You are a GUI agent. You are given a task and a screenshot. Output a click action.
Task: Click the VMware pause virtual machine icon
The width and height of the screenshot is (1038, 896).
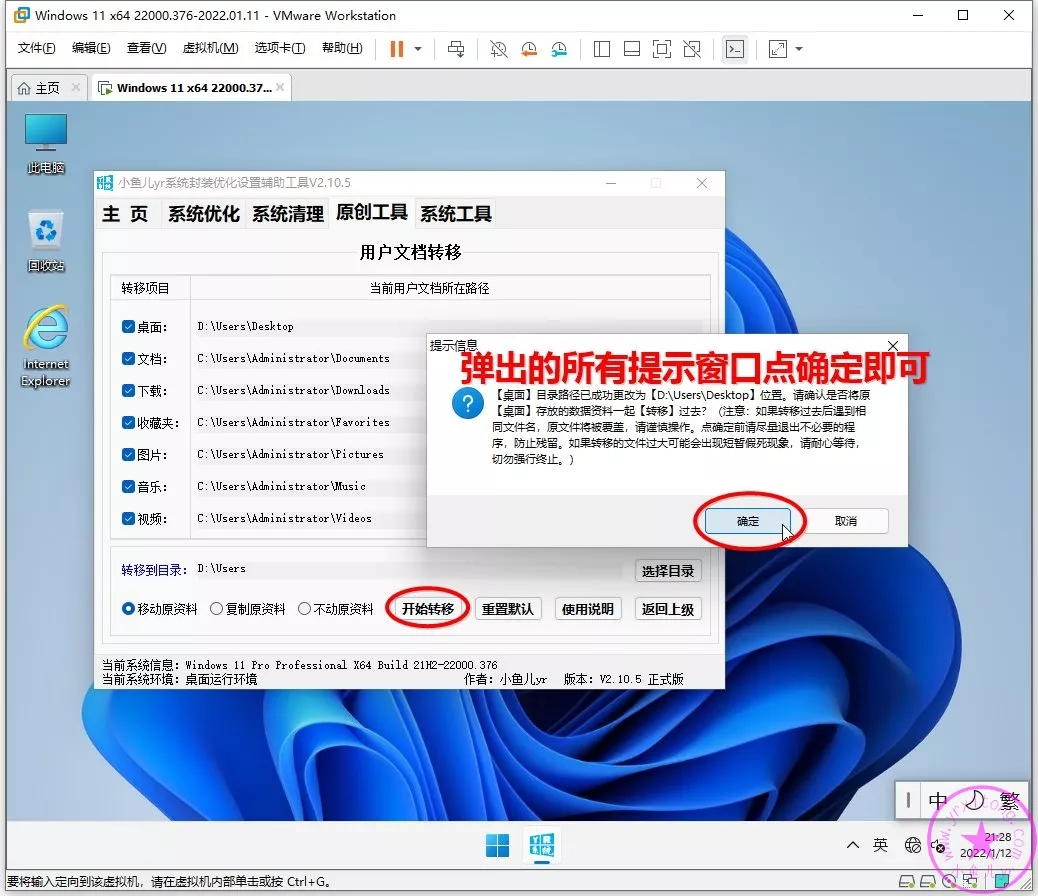point(397,49)
